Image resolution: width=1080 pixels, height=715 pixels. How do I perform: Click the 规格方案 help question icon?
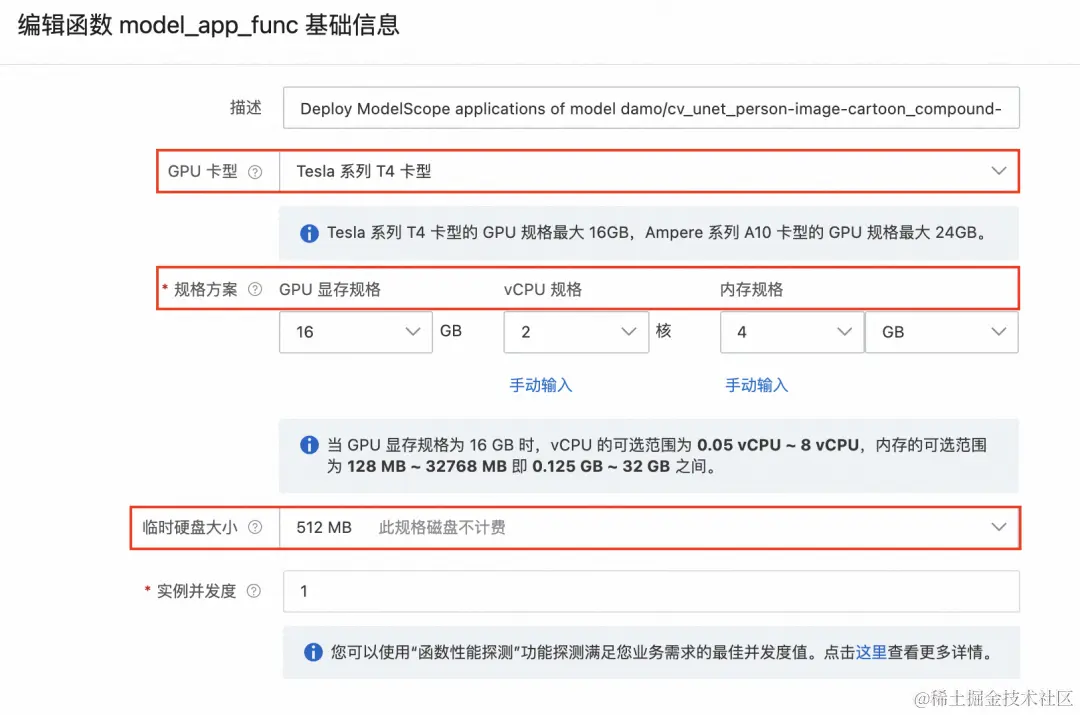255,289
